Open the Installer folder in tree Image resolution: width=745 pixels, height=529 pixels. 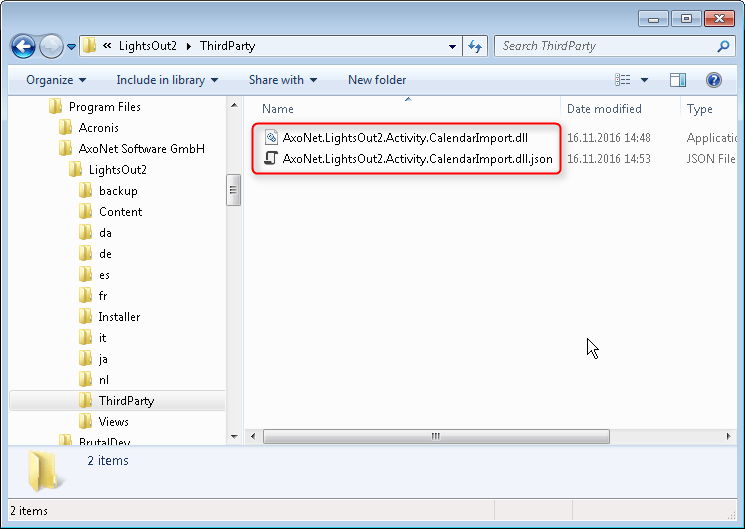coord(119,317)
